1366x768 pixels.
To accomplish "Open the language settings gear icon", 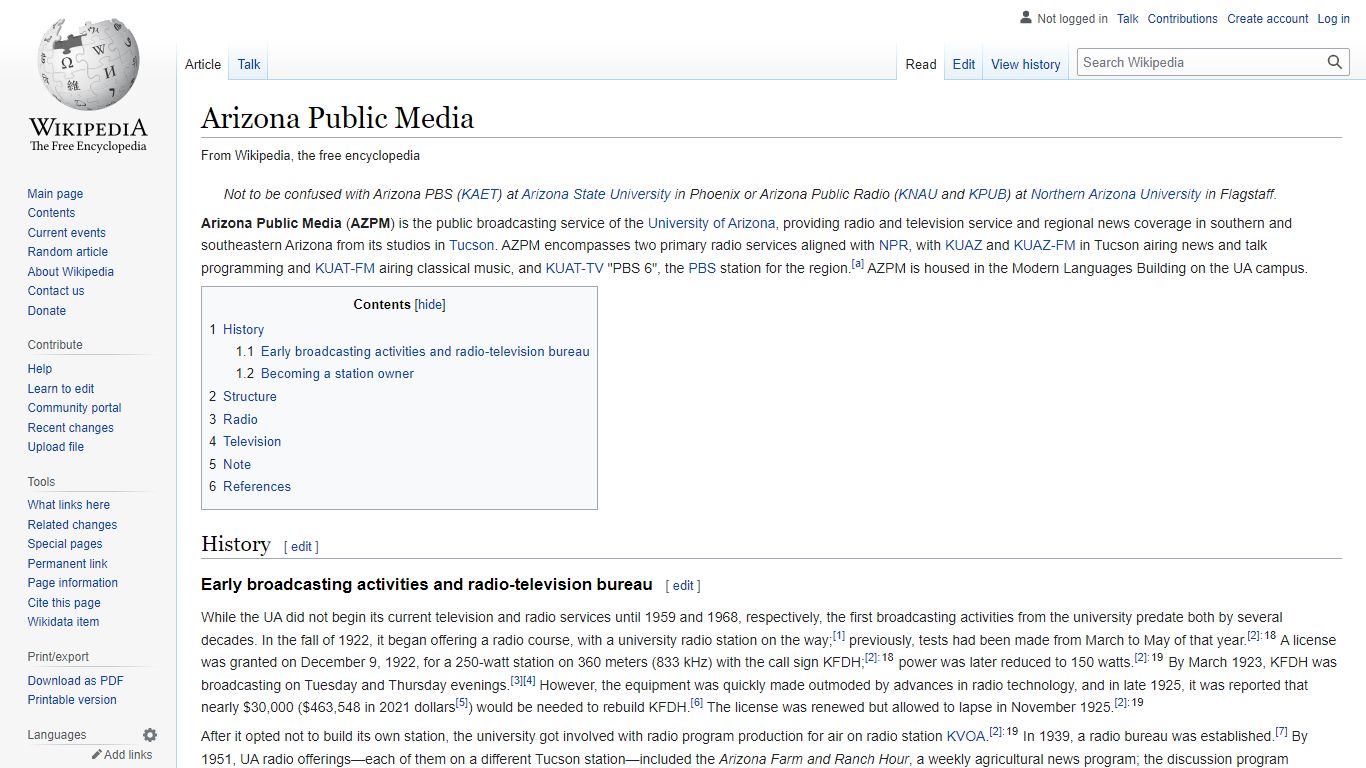I will pyautogui.click(x=150, y=735).
